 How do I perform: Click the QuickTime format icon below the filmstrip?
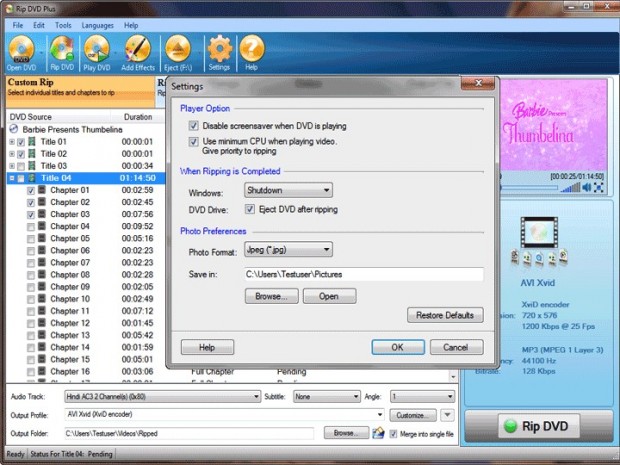(x=539, y=259)
